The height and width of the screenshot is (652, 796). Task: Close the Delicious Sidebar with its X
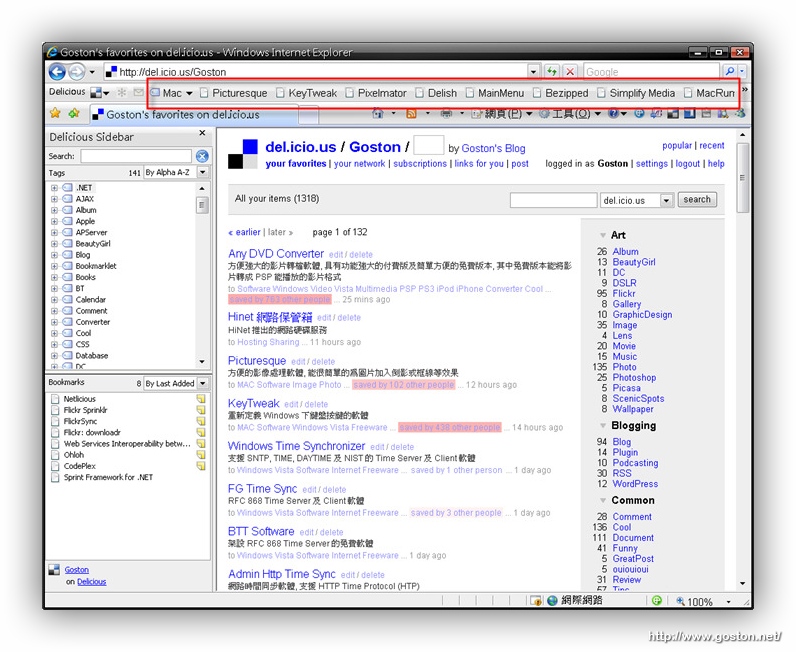click(x=202, y=133)
